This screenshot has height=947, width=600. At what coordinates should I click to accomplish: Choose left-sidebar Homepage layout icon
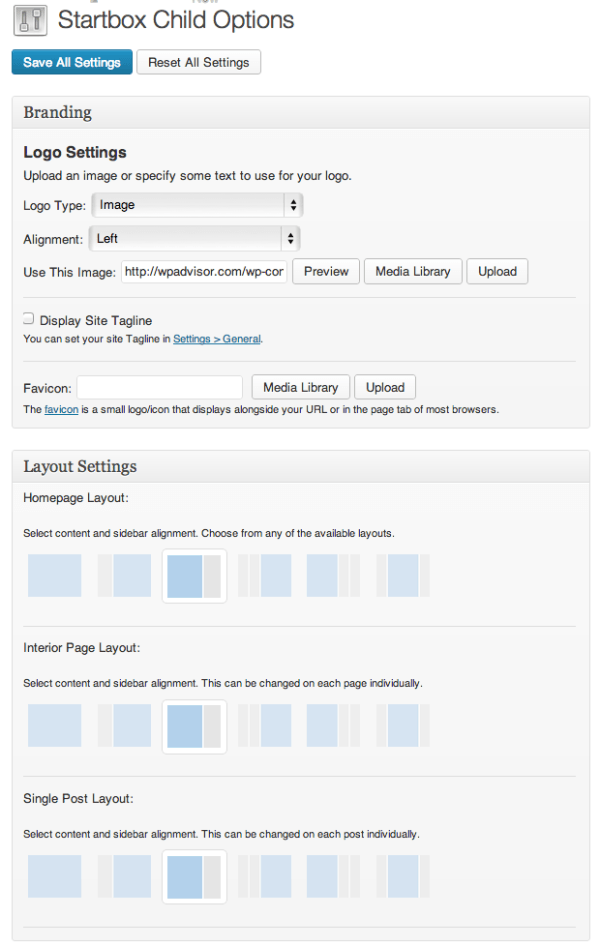(x=125, y=576)
